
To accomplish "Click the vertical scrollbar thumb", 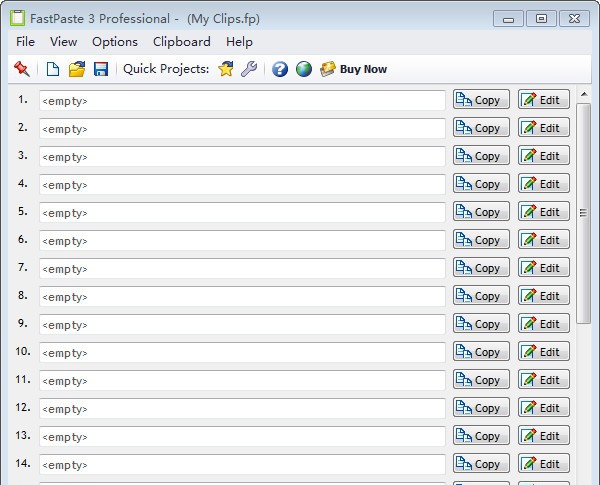I will click(584, 213).
